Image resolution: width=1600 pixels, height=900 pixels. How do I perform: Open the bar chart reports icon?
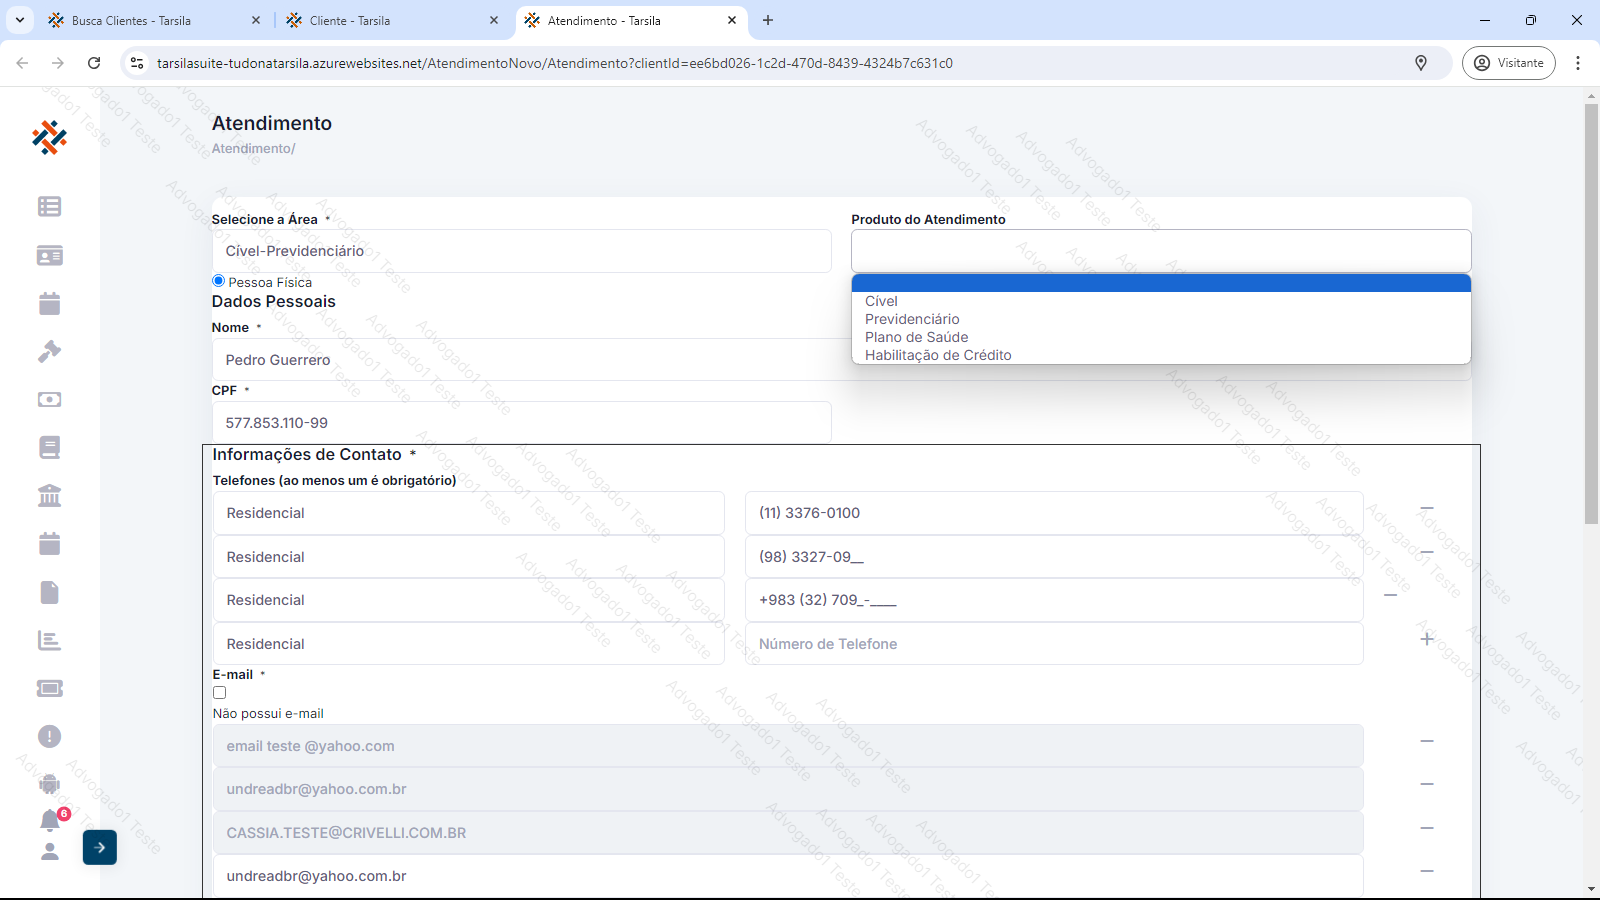[49, 640]
